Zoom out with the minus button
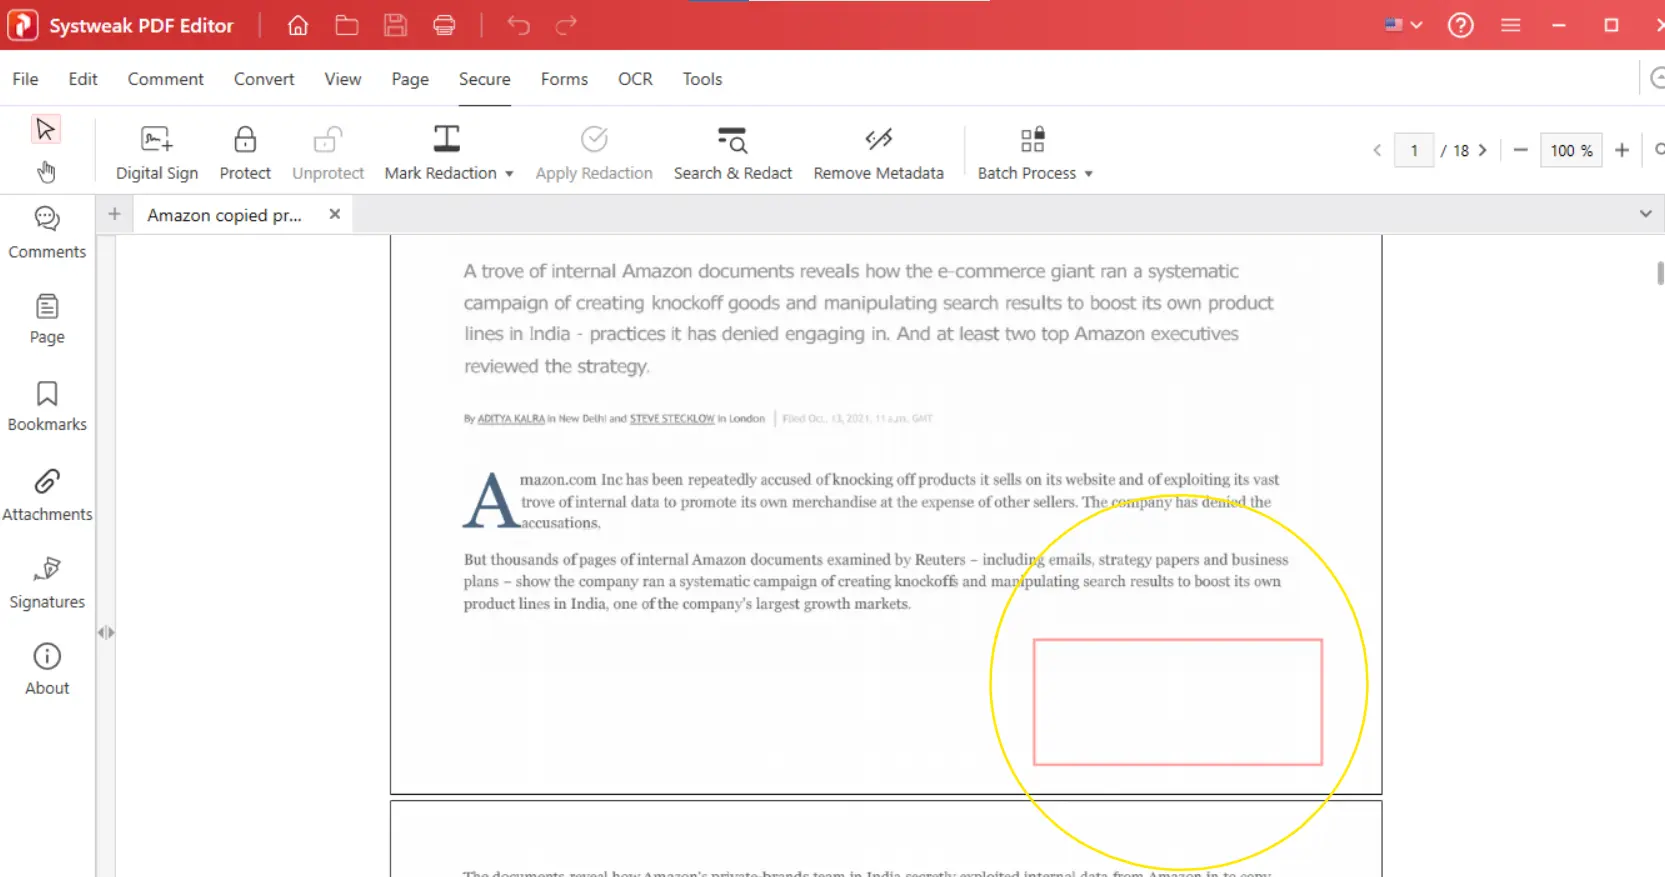Image resolution: width=1665 pixels, height=877 pixels. click(x=1521, y=150)
